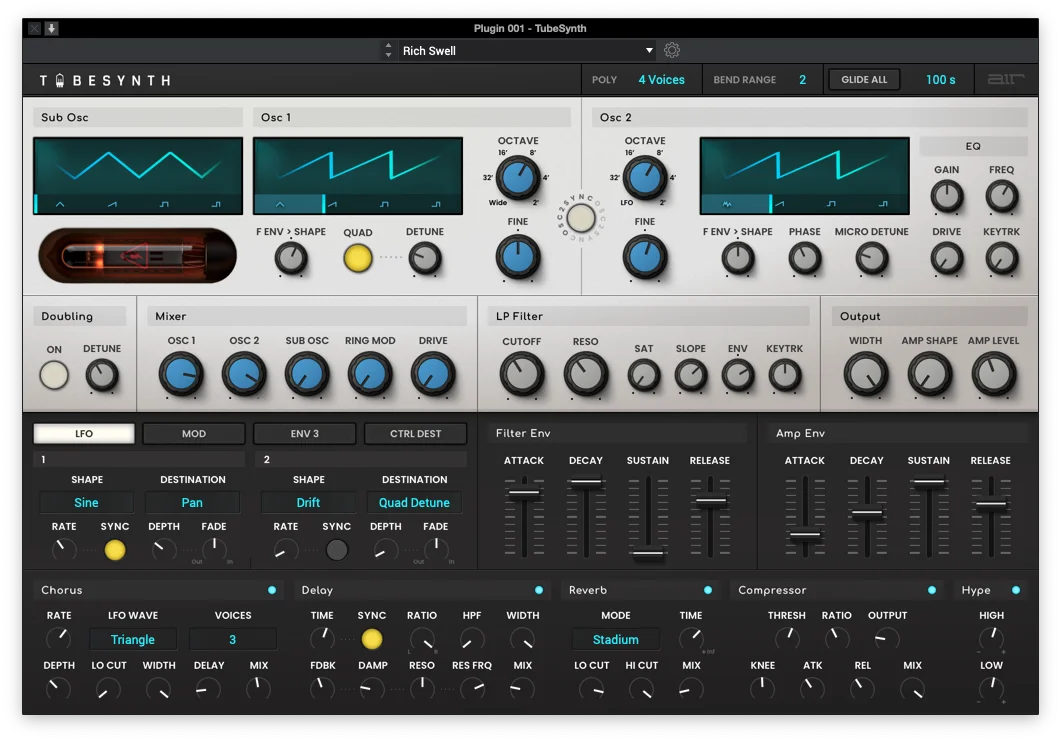Click the EQ GAIN knob
The image size is (1061, 741).
[x=947, y=196]
